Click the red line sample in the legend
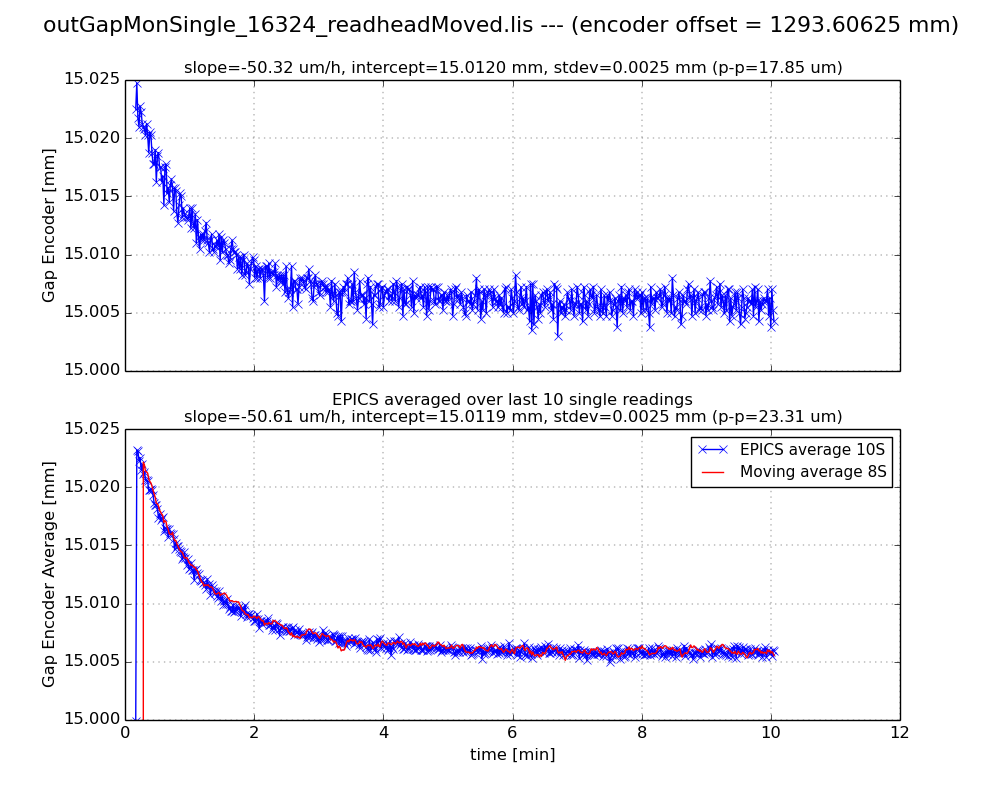 [x=715, y=471]
